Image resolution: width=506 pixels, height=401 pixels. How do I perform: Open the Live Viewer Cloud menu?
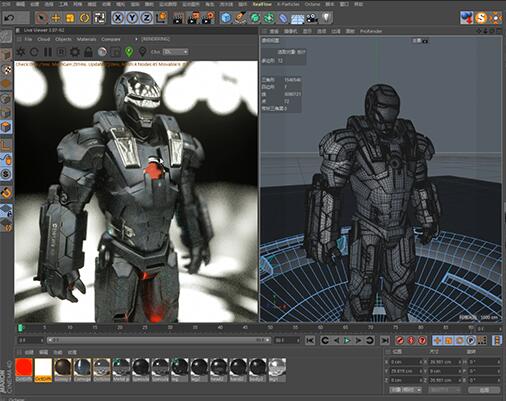tap(44, 39)
